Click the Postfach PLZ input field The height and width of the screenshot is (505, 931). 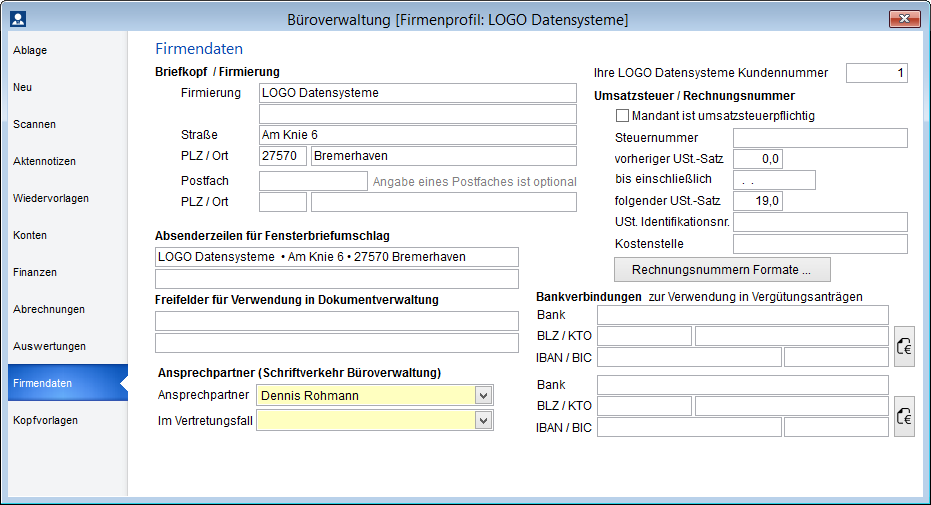point(283,202)
